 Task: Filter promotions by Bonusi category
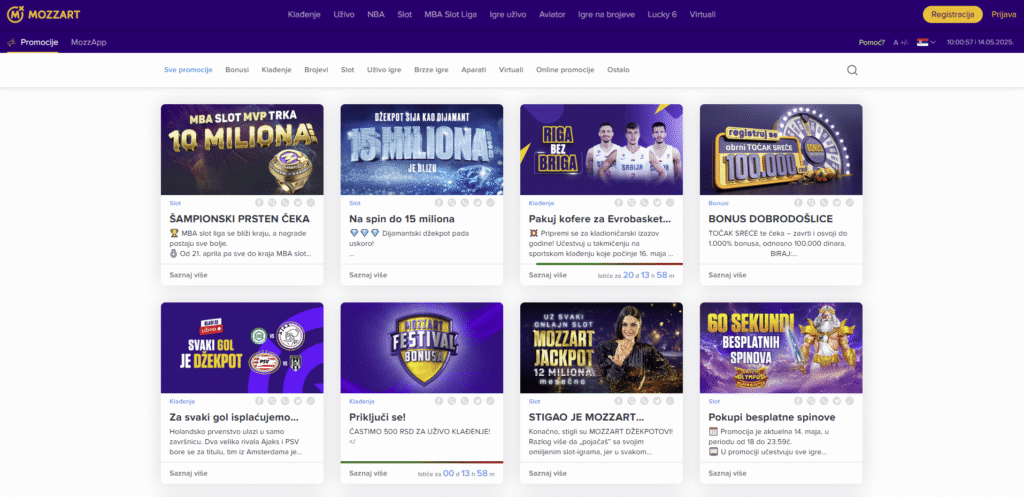coord(237,70)
